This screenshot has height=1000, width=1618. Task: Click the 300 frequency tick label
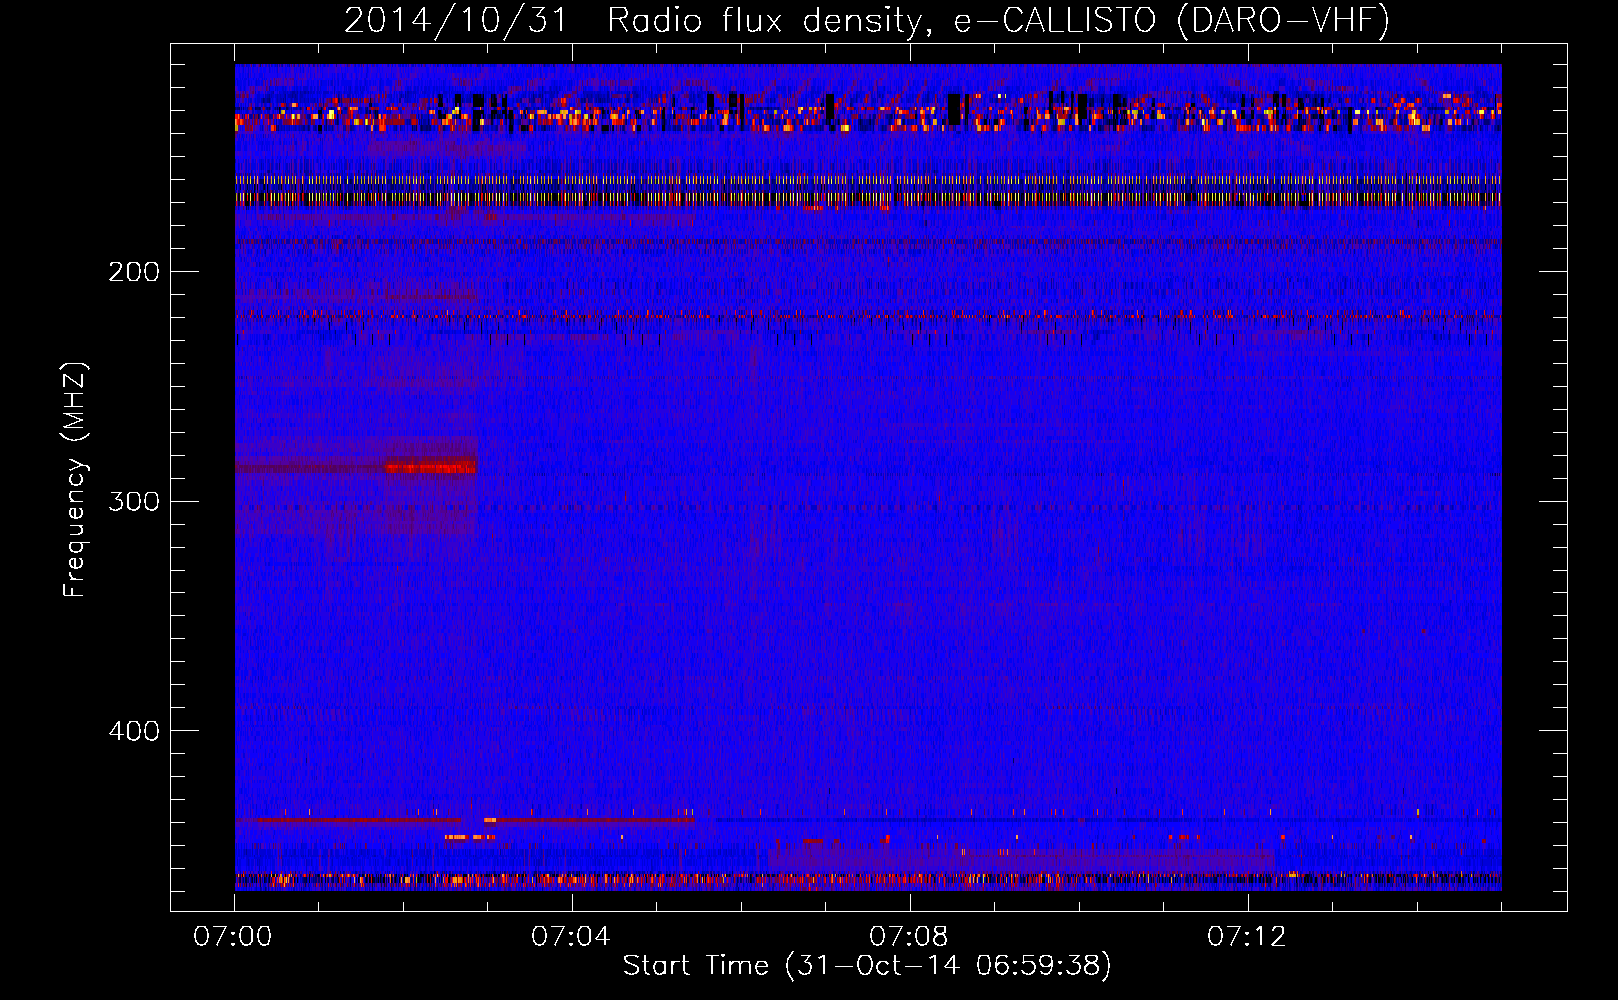[134, 501]
